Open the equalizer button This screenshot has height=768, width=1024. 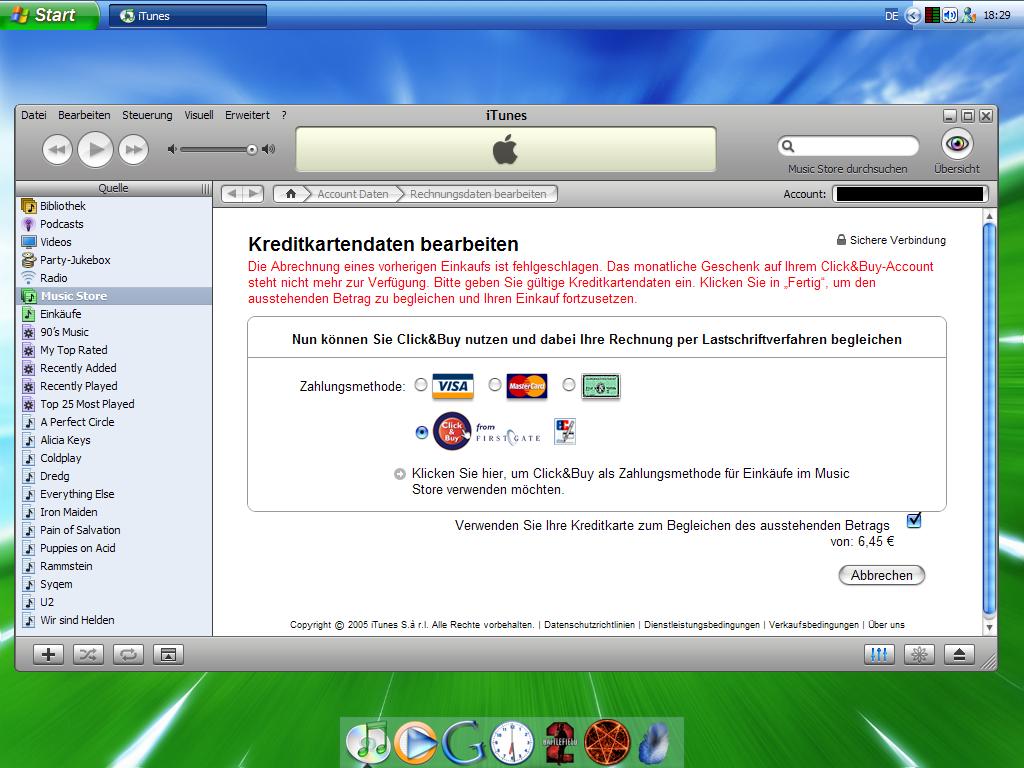click(x=879, y=654)
